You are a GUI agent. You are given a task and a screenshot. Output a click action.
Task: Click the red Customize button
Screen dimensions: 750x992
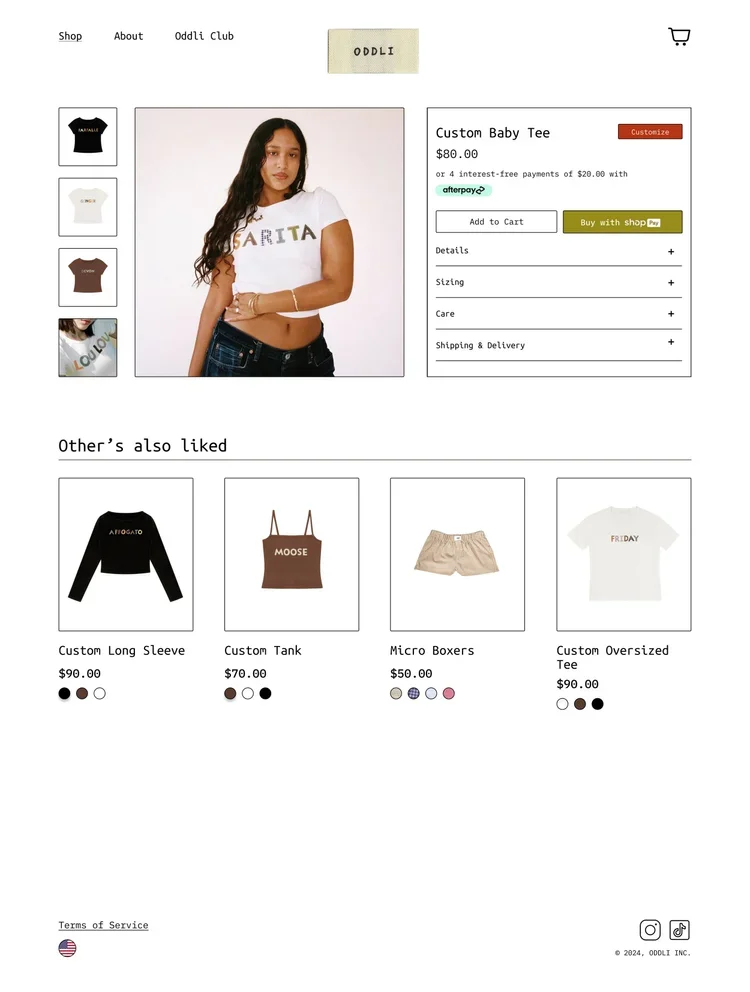[x=650, y=132]
